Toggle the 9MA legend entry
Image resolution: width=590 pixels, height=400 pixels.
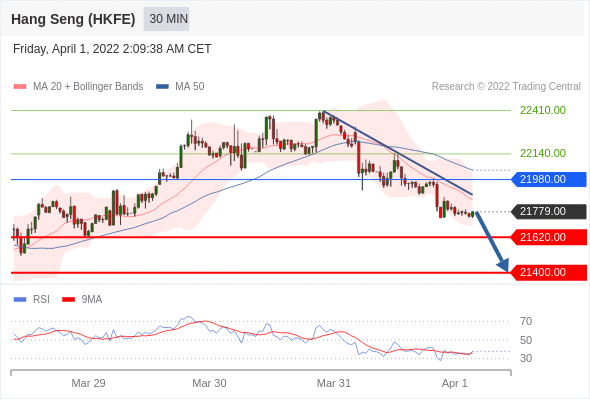pyautogui.click(x=82, y=300)
